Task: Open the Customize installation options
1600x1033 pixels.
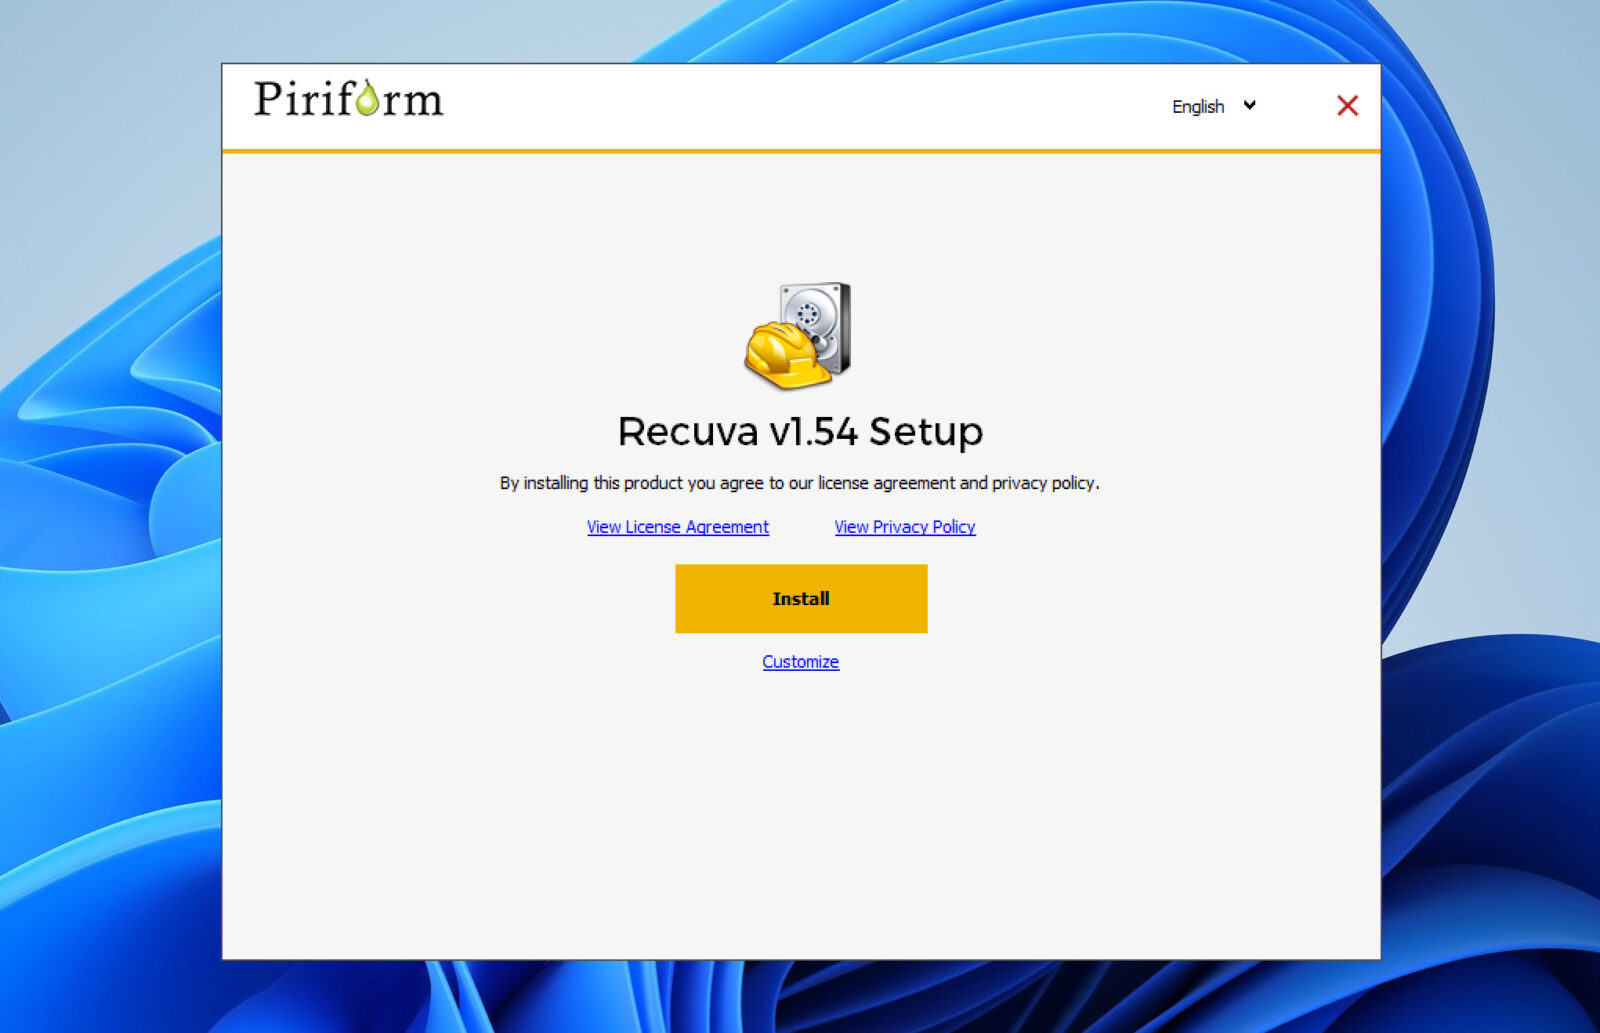Action: pyautogui.click(x=800, y=661)
